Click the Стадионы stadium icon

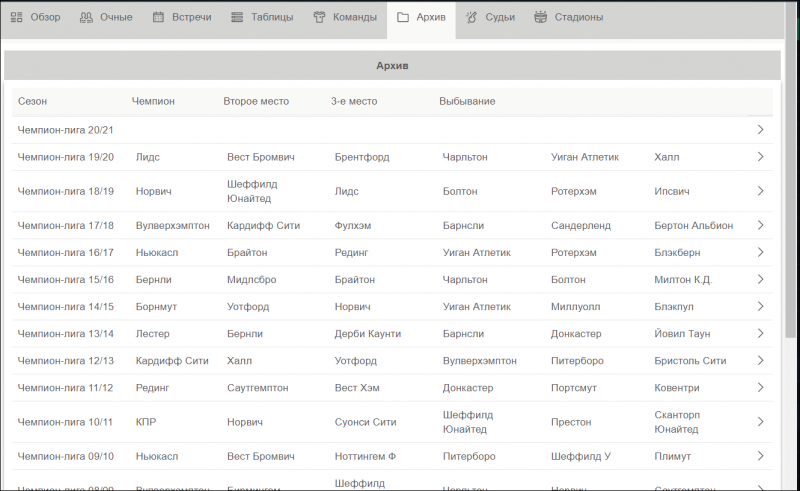540,17
